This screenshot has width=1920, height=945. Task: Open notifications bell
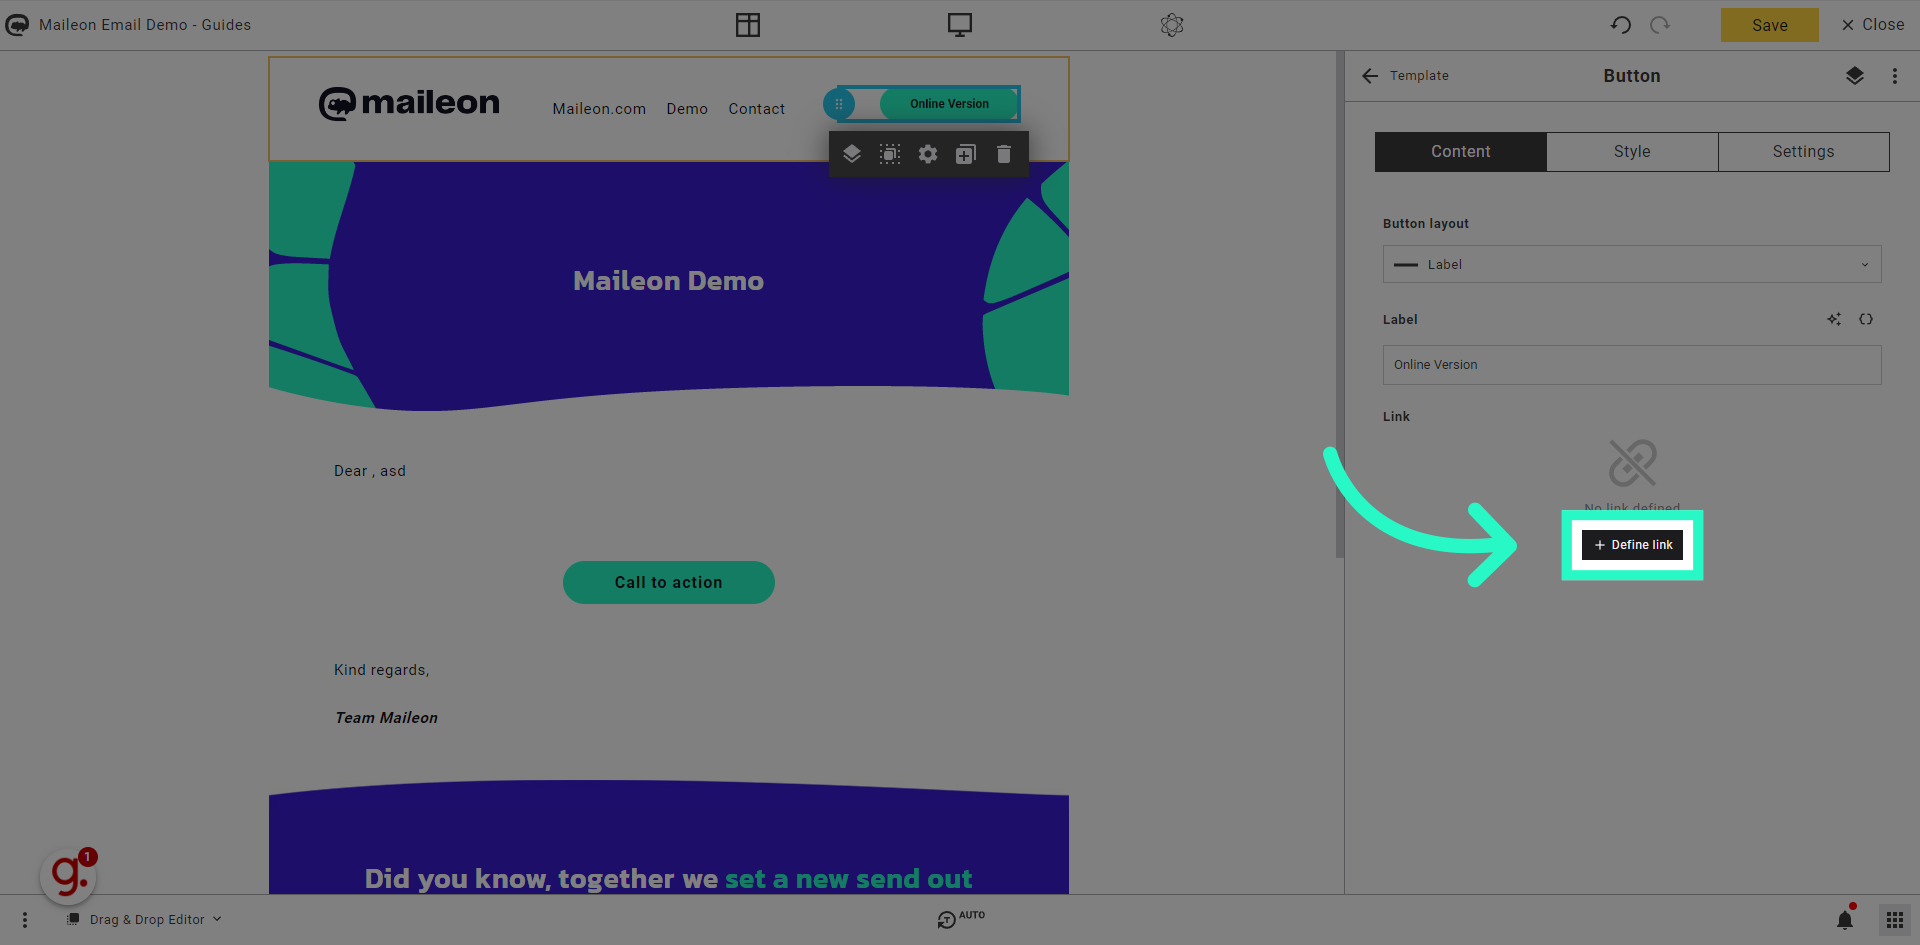1845,920
